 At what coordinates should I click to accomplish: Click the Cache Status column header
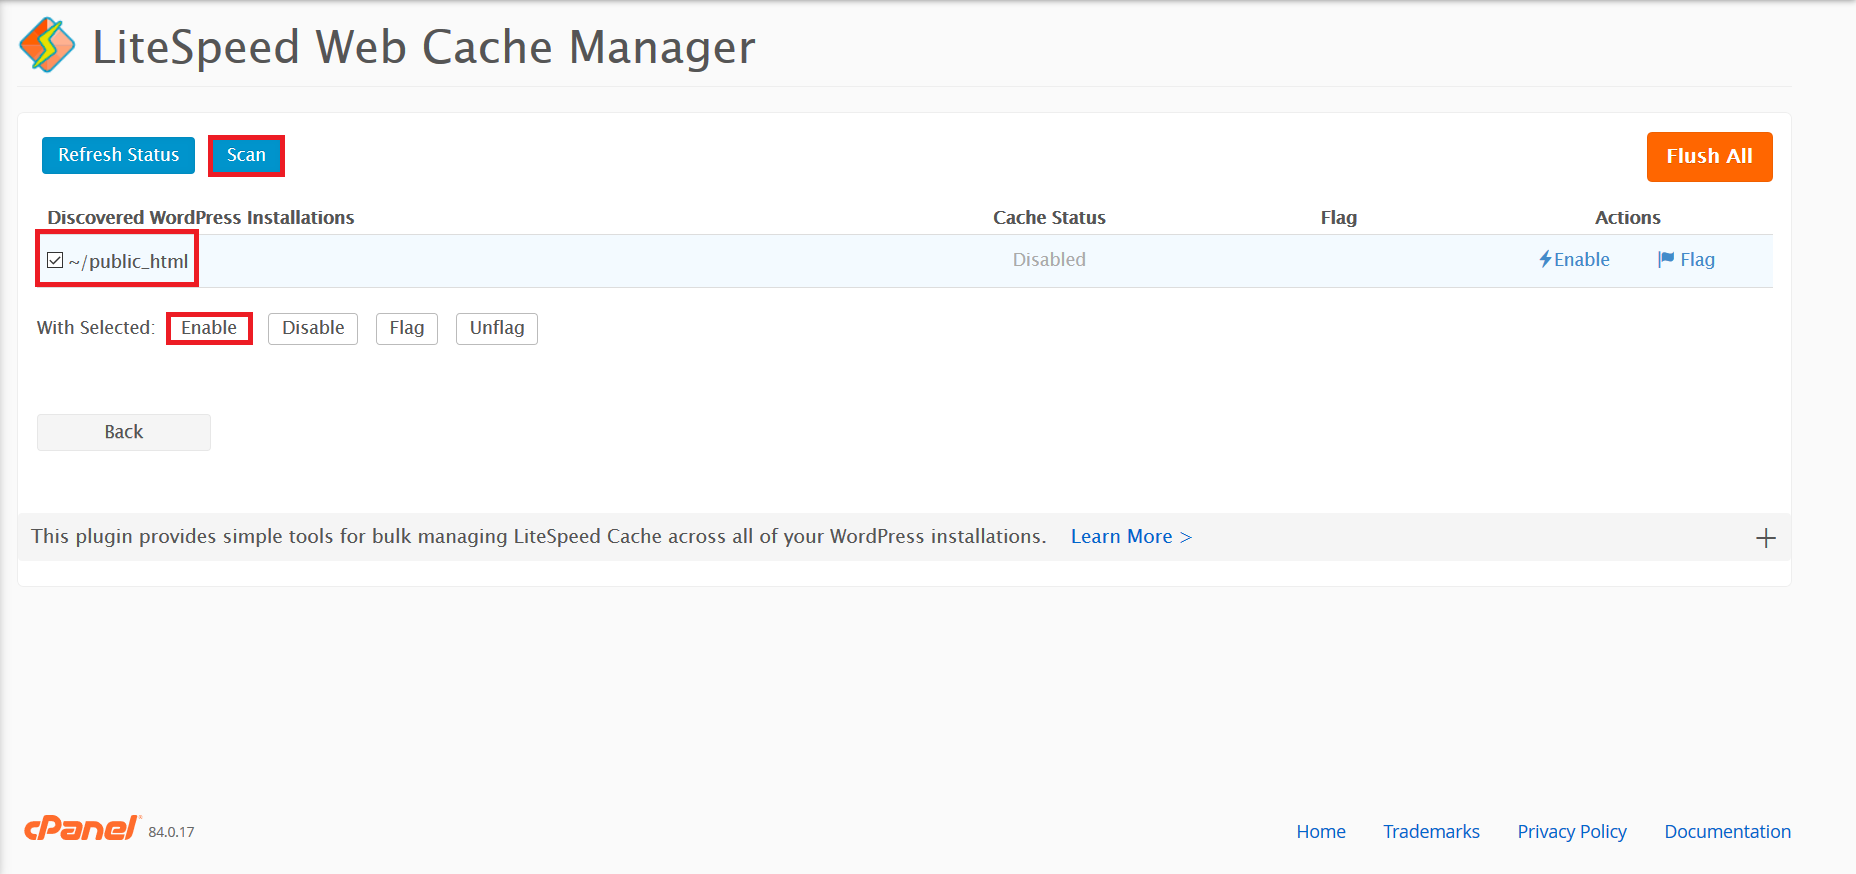pos(1049,218)
